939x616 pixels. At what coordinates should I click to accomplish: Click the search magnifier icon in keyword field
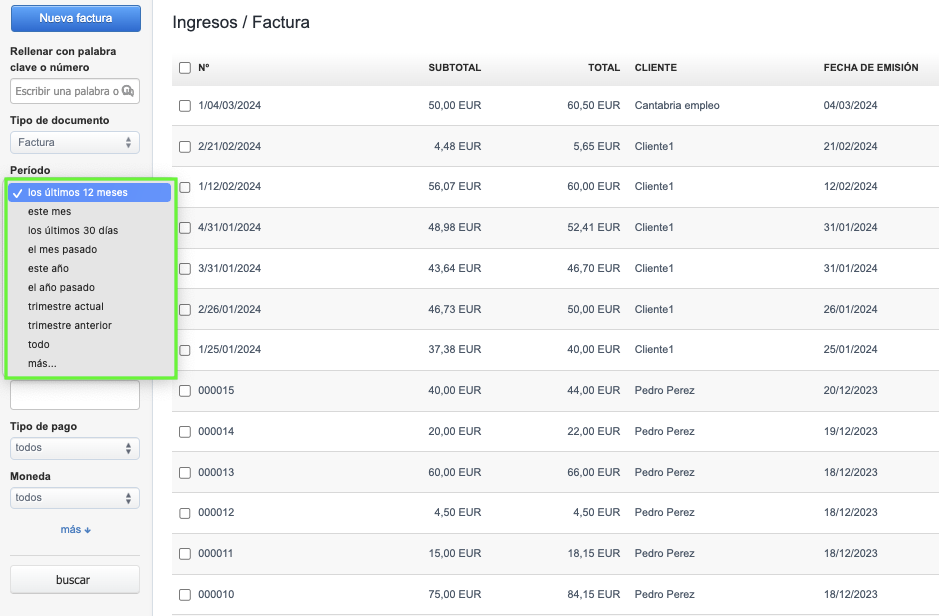pyautogui.click(x=127, y=92)
